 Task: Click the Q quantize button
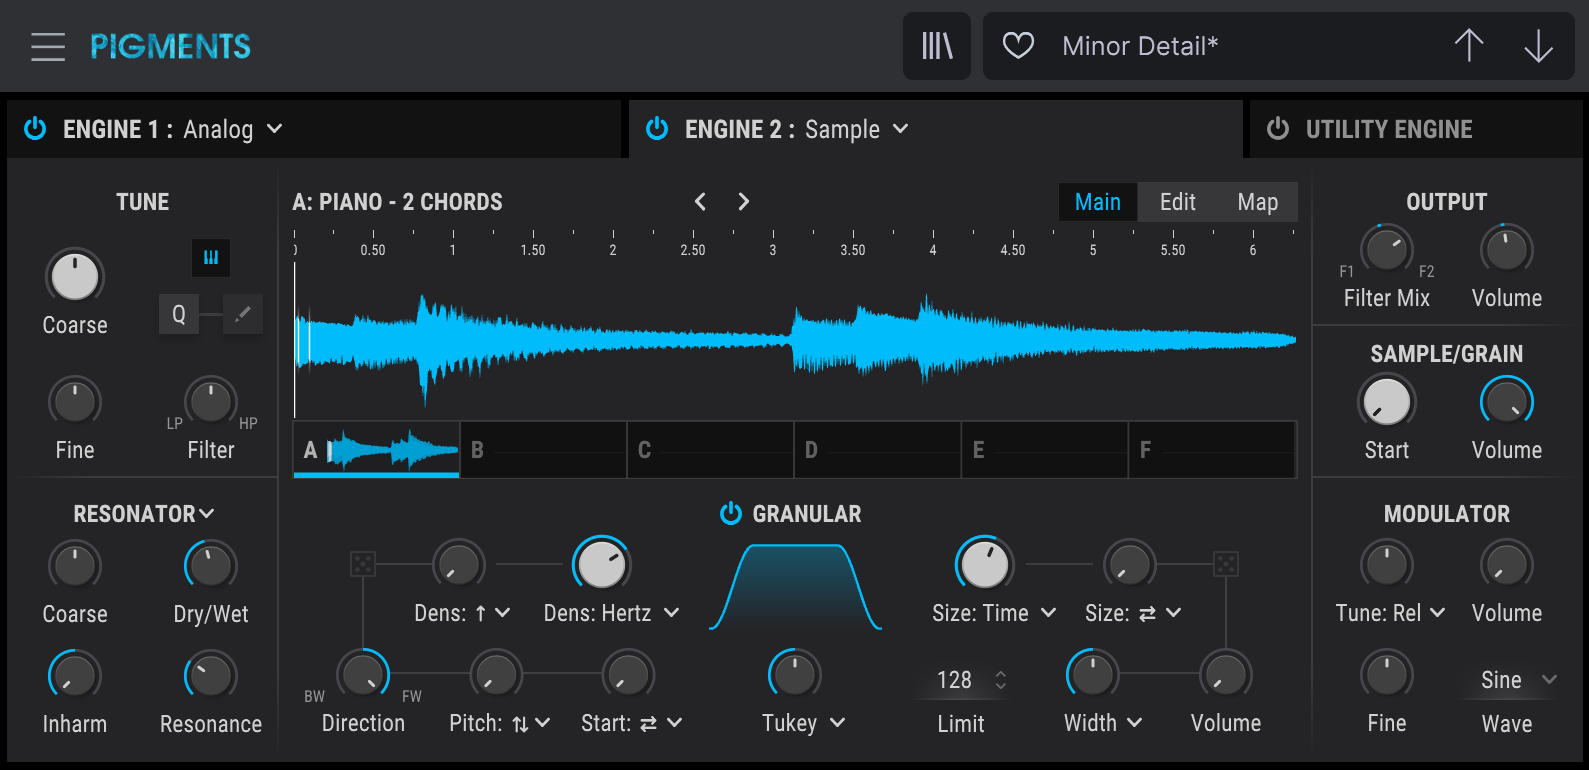[x=179, y=314]
